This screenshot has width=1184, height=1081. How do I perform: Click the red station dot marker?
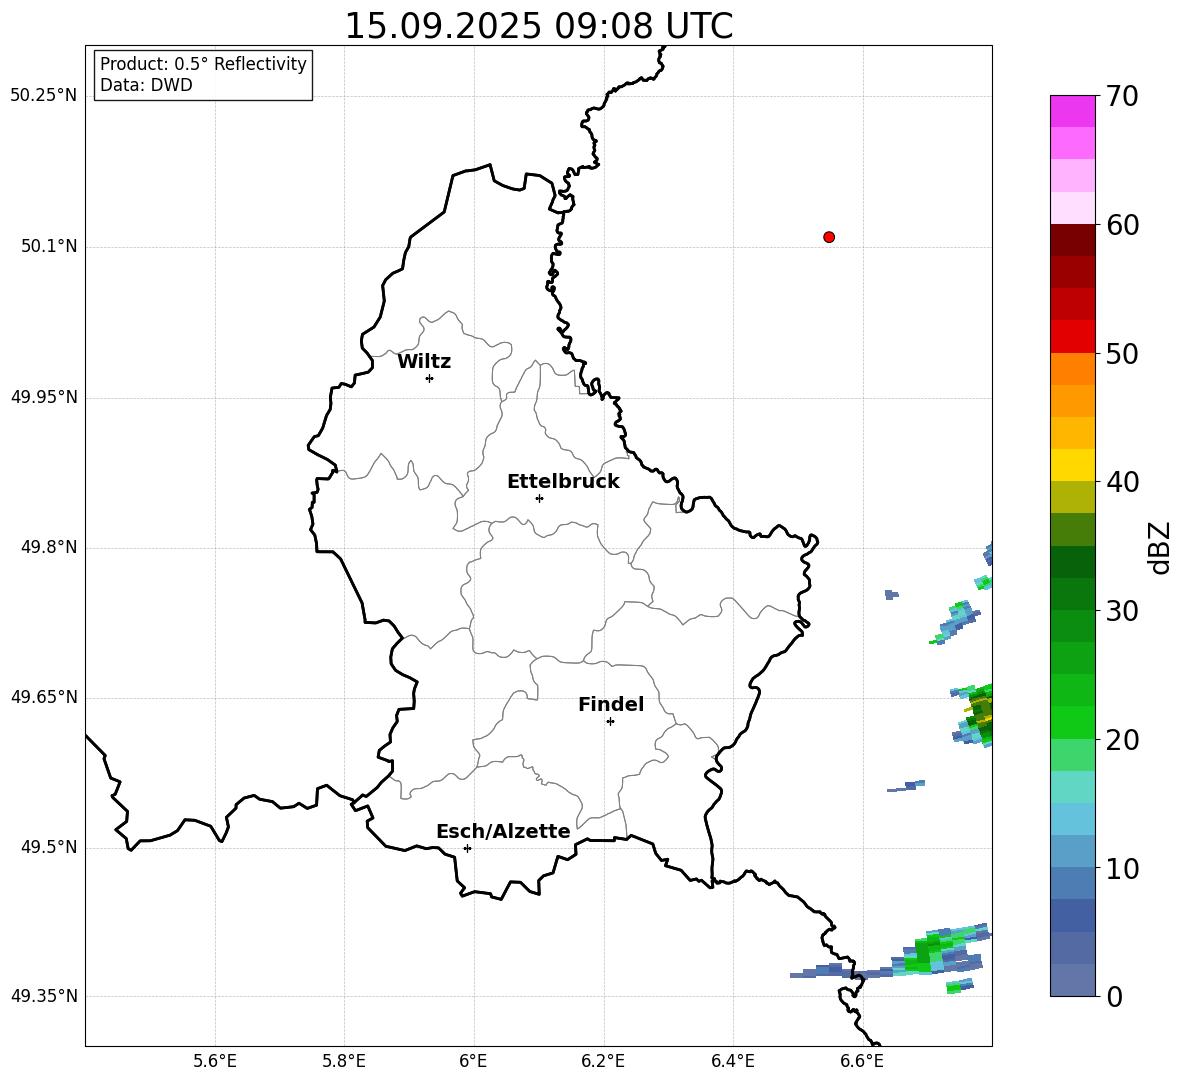829,237
